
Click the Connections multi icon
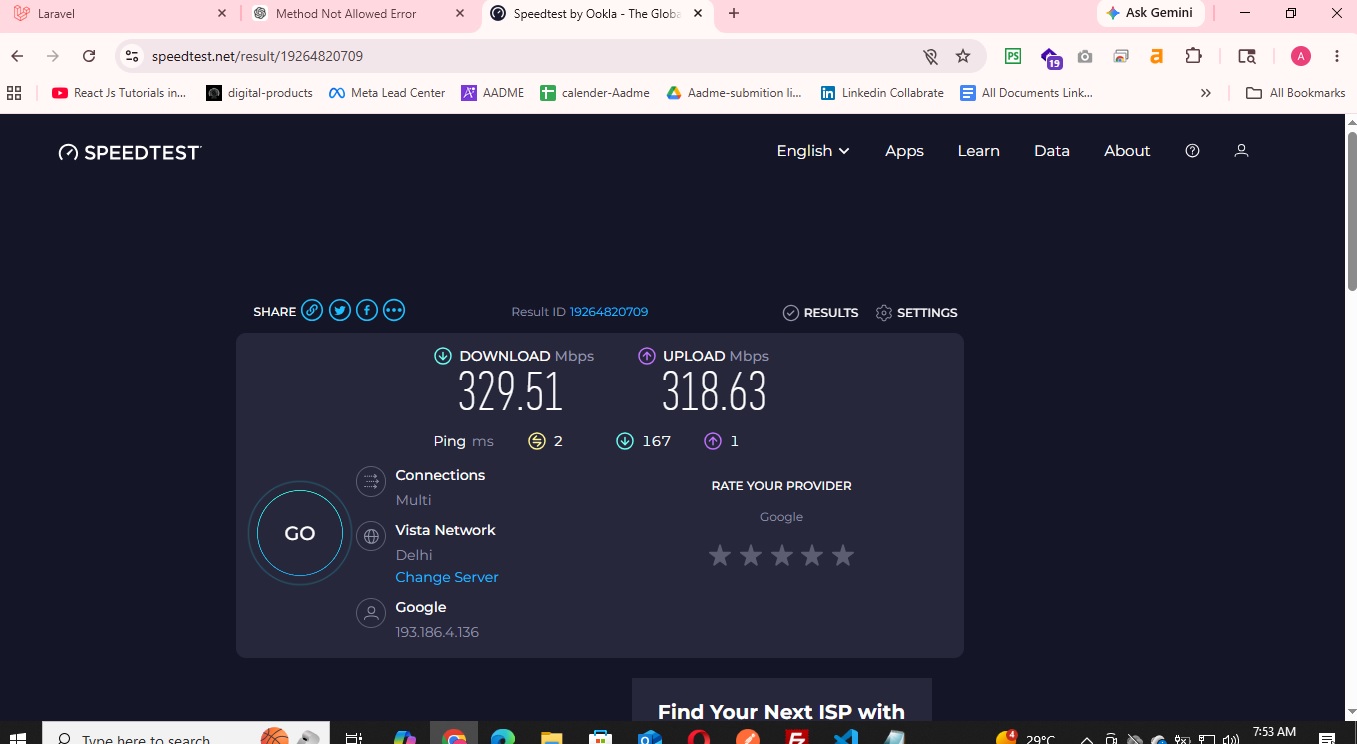click(371, 482)
